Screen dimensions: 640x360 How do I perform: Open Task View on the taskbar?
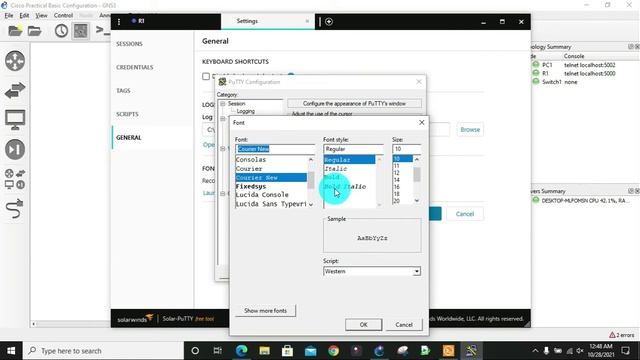(218, 351)
